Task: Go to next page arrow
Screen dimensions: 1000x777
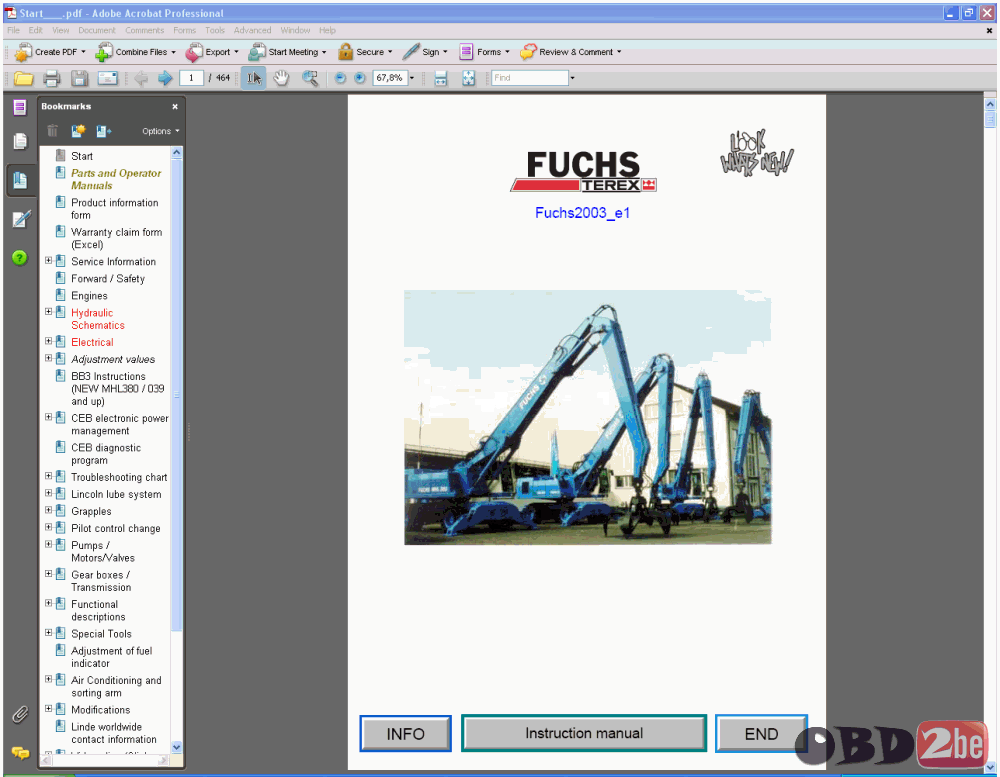Action: (x=165, y=78)
